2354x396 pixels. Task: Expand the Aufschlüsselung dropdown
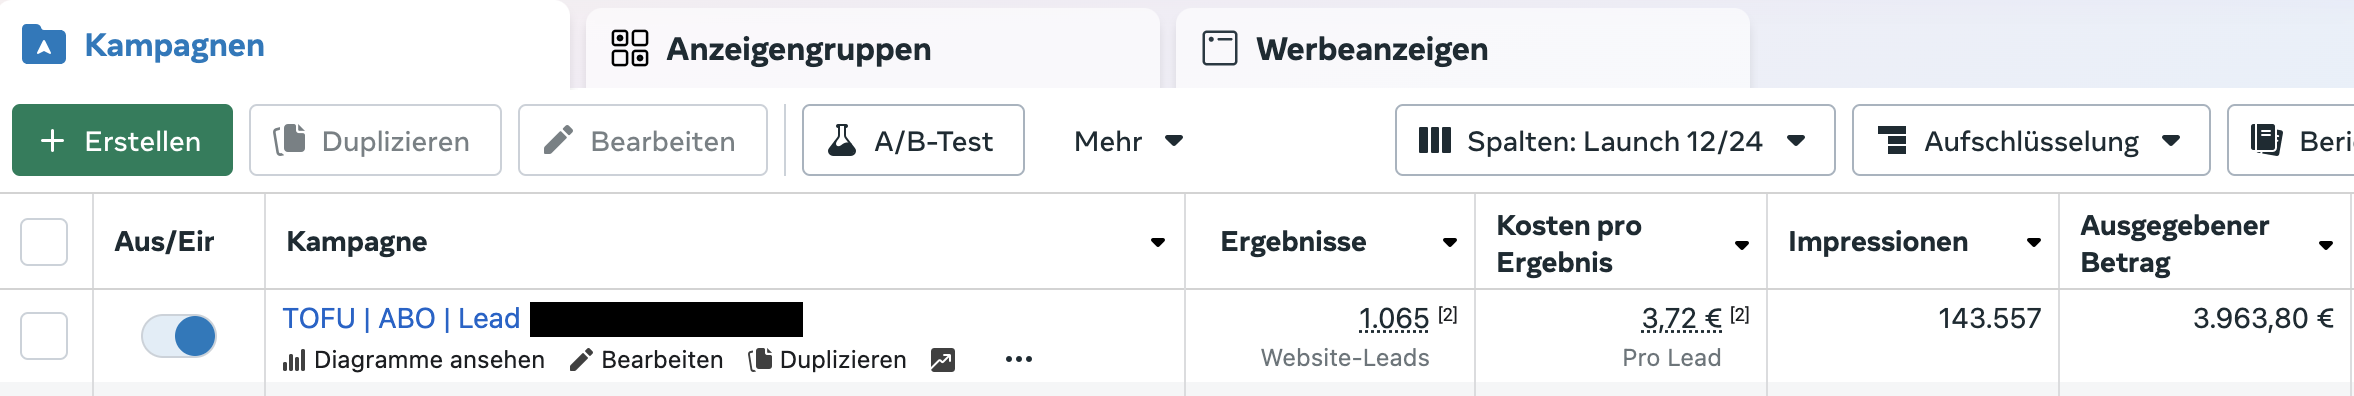[x=2031, y=140]
